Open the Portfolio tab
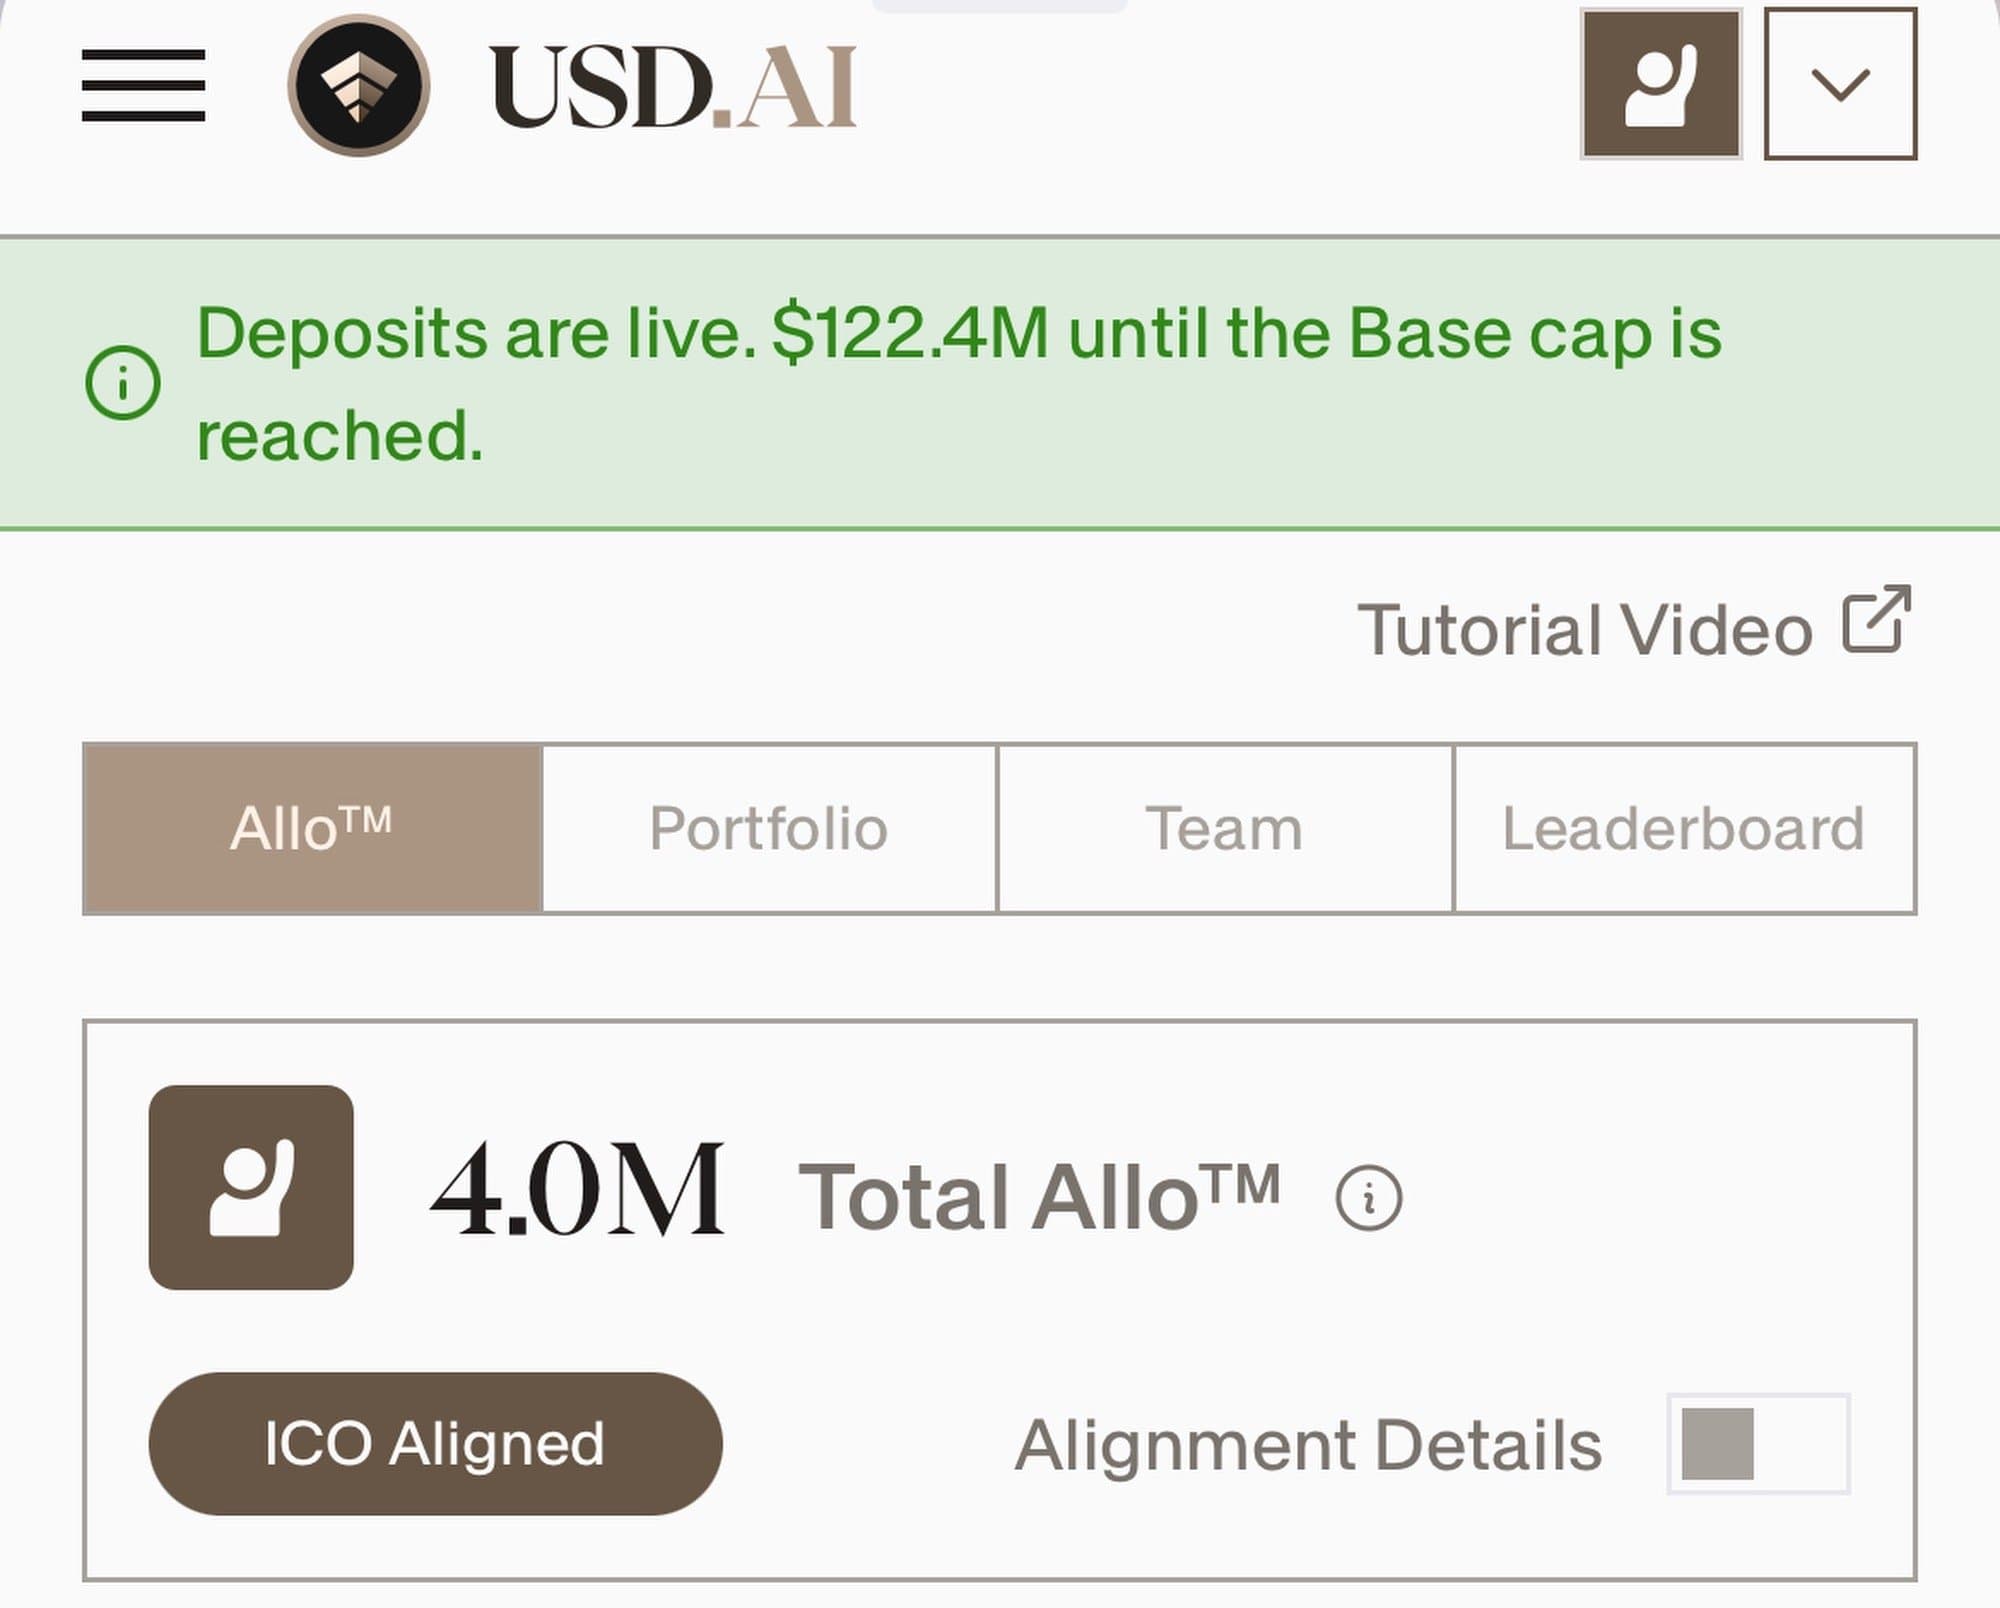 pos(768,829)
